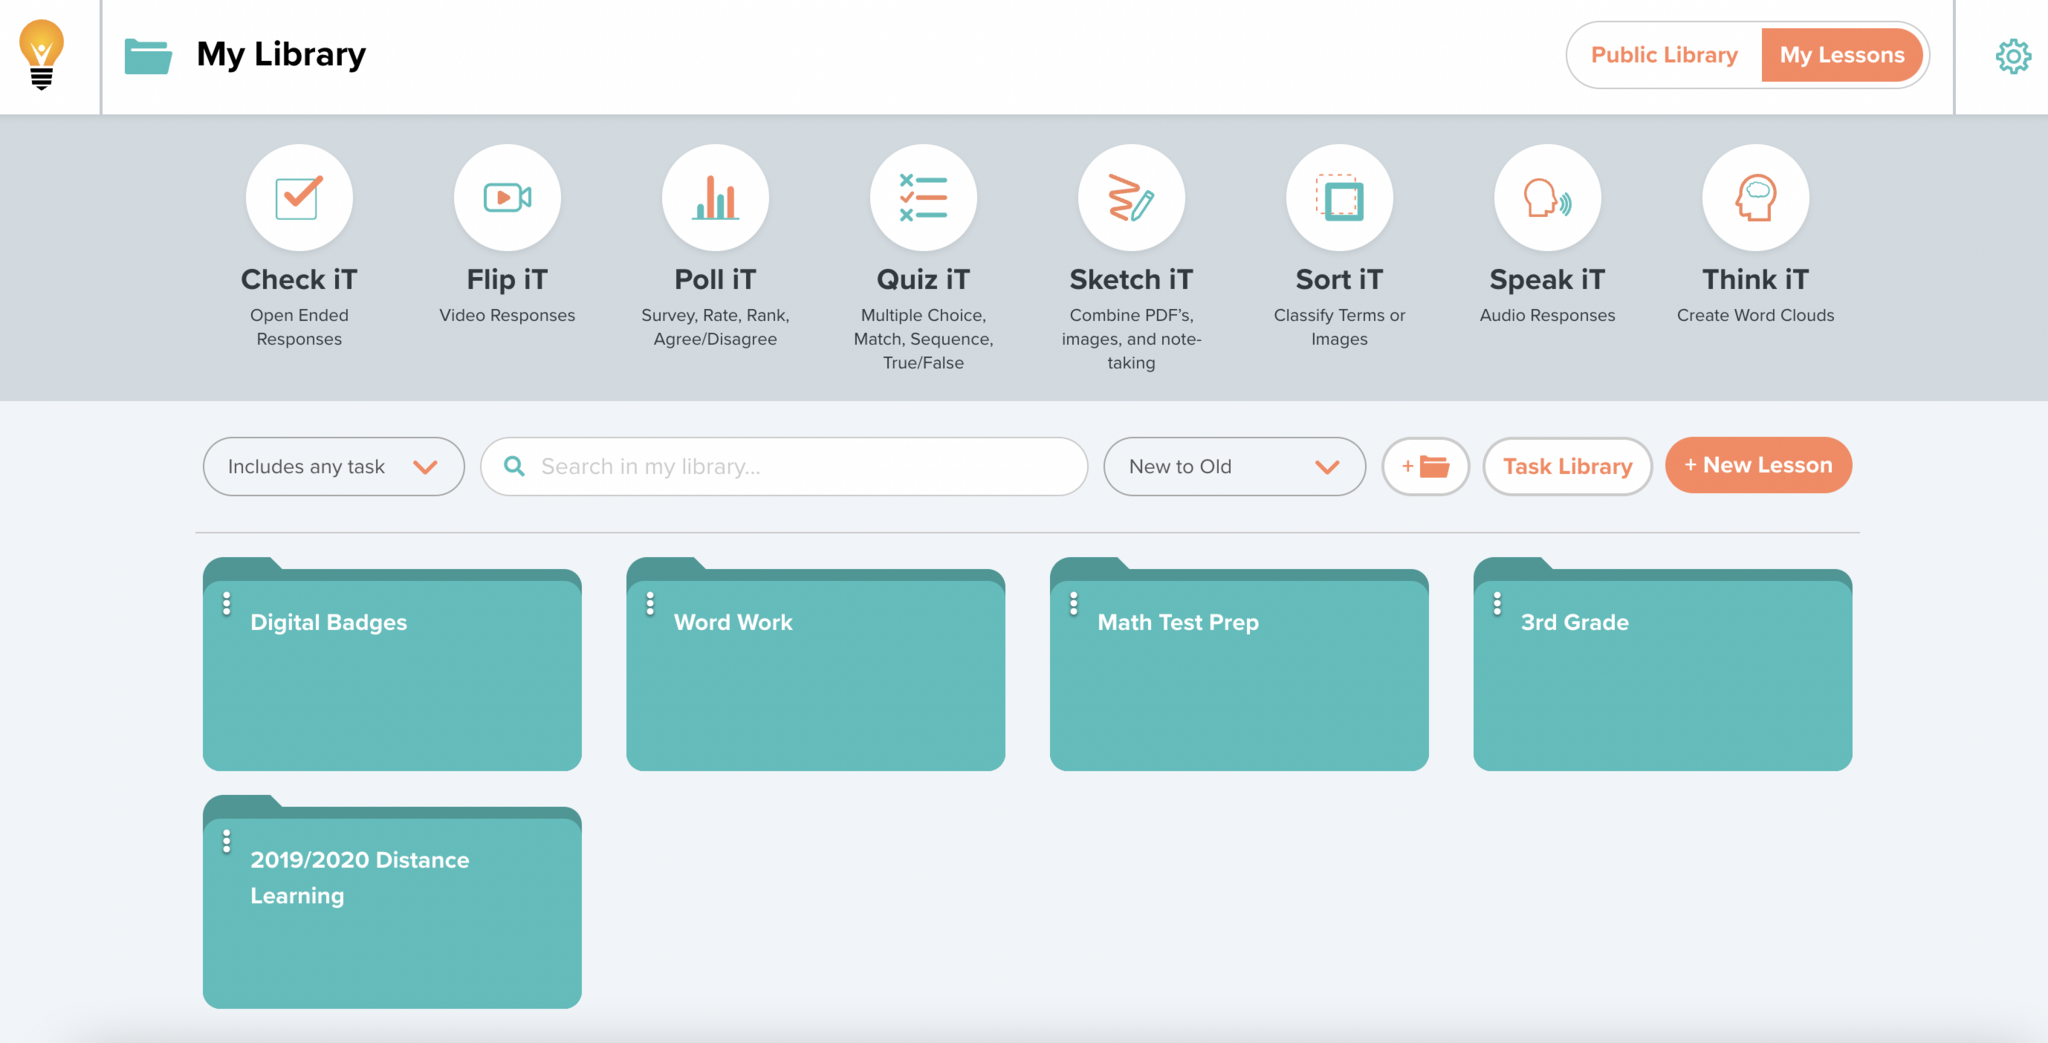Switch to the Public Library tab
The height and width of the screenshot is (1043, 2048).
coord(1664,55)
